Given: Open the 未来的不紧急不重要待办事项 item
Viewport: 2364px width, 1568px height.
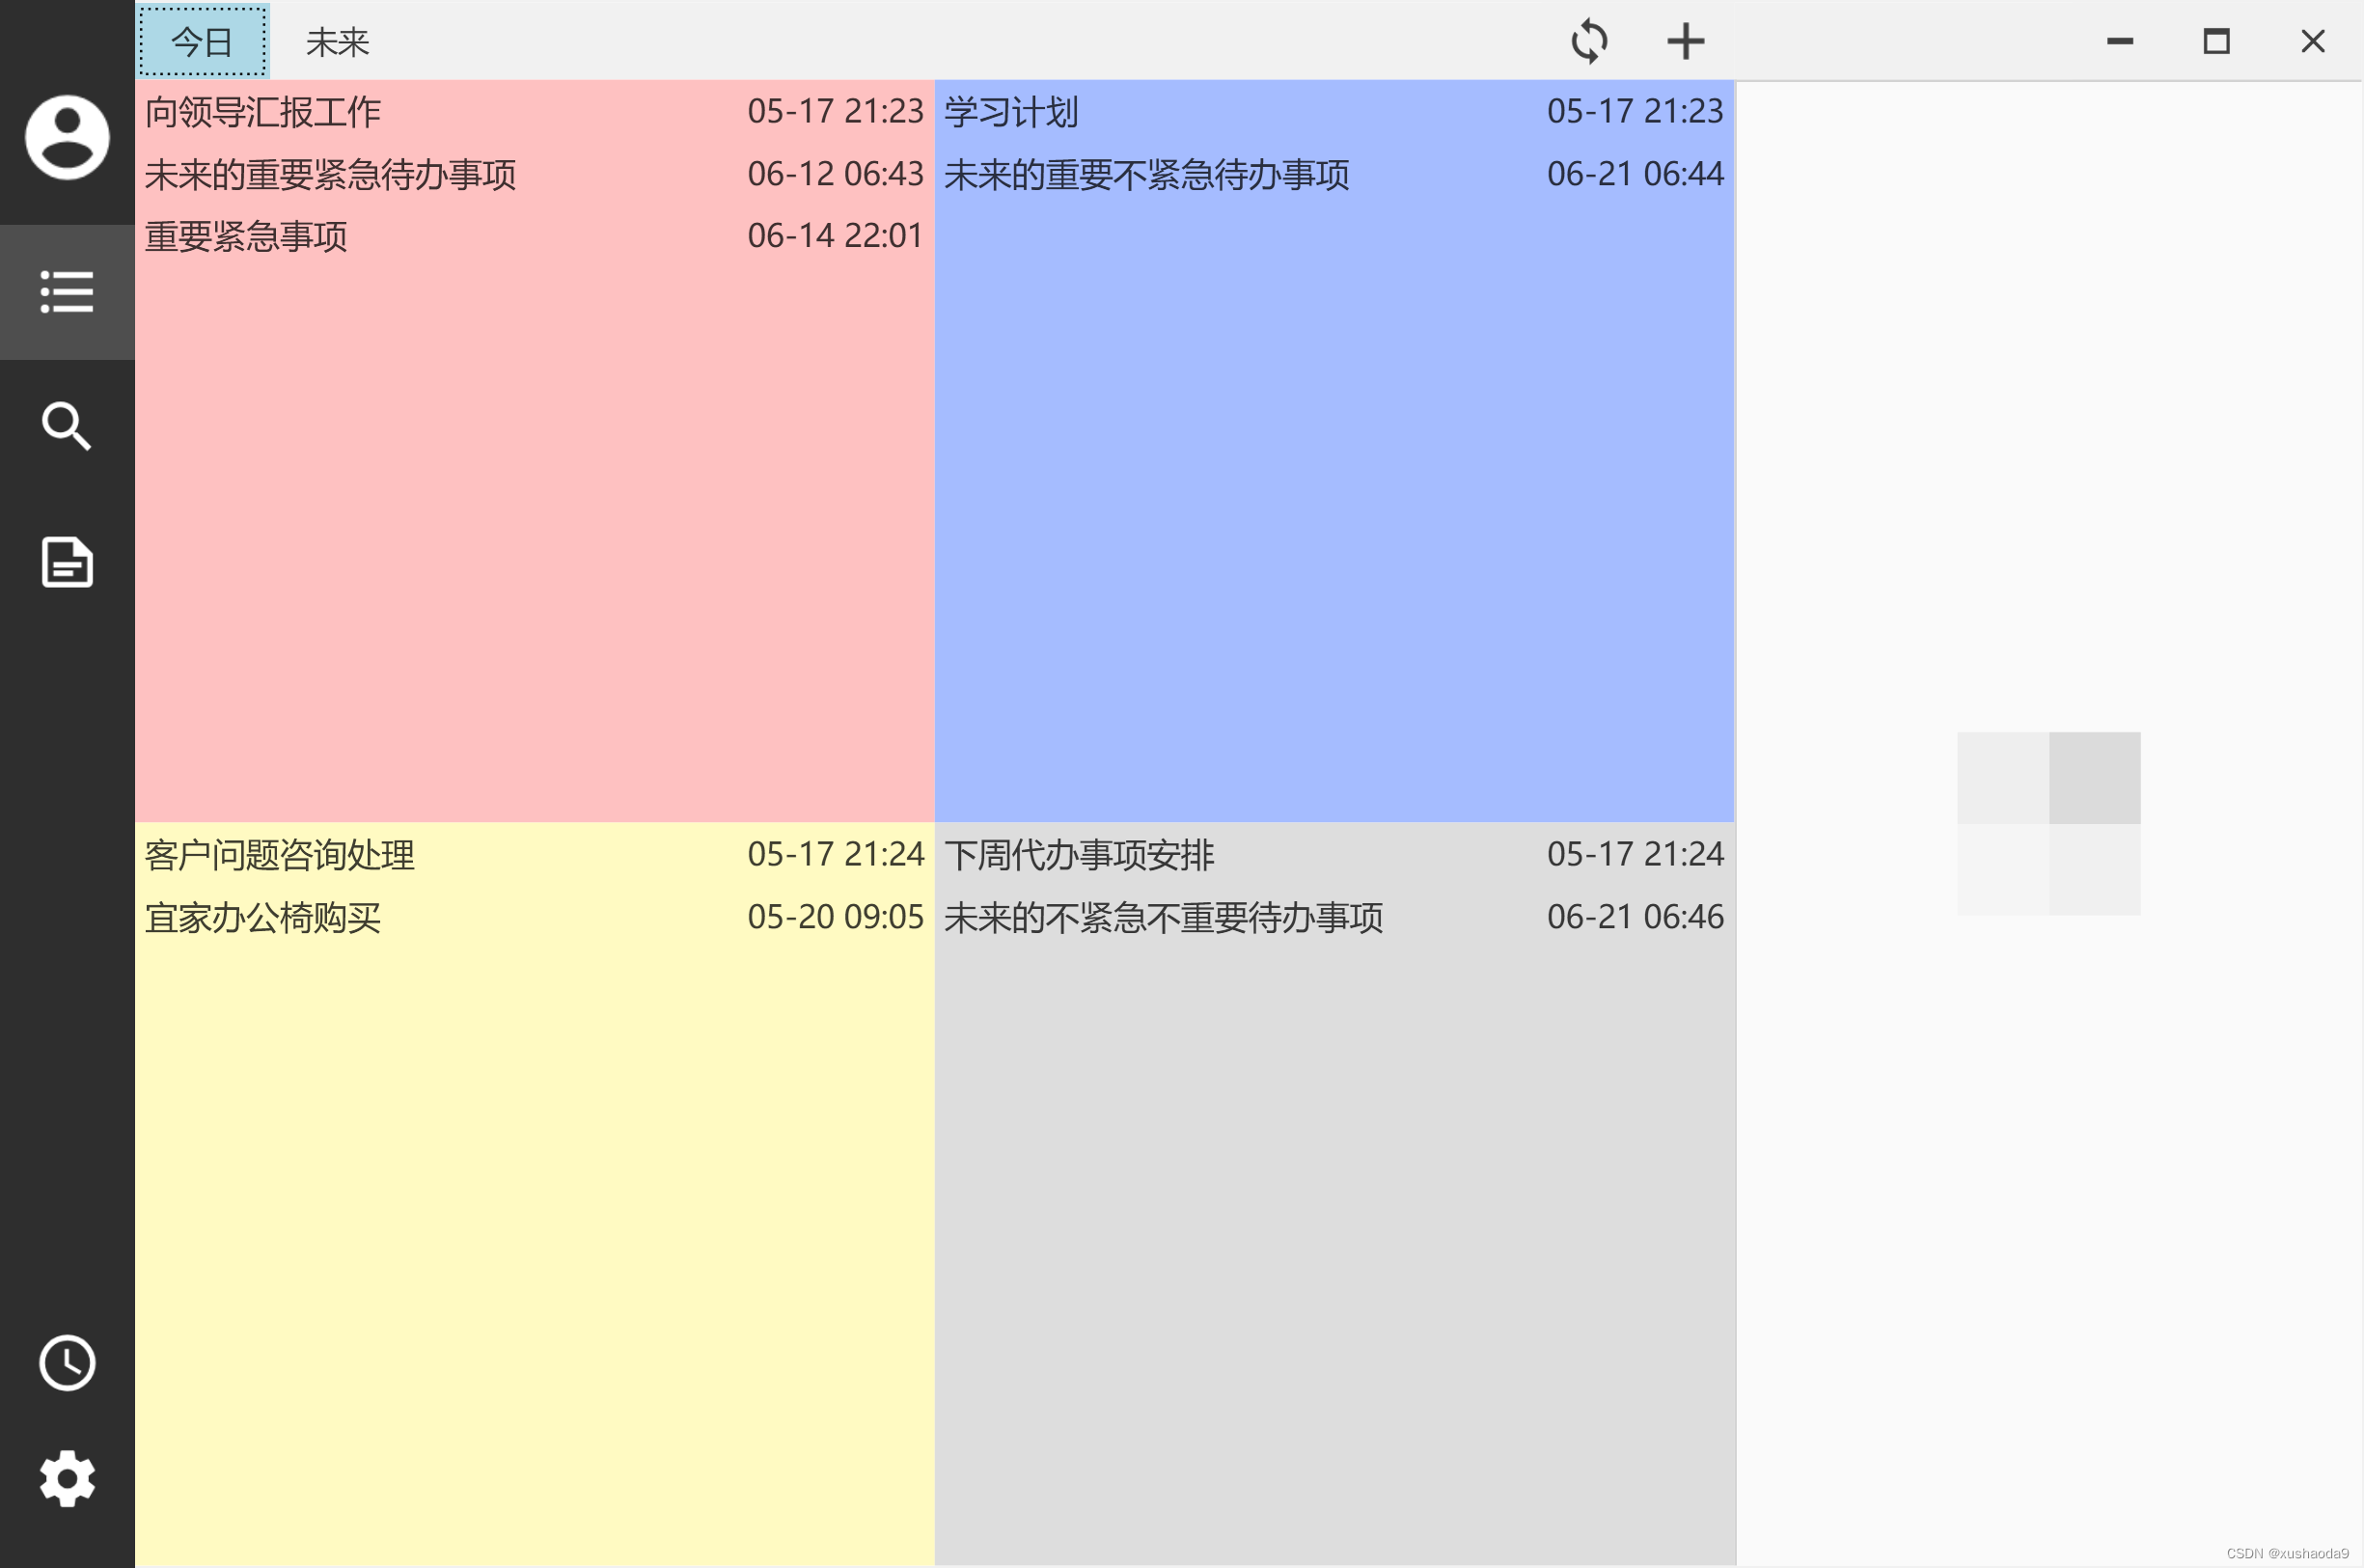Looking at the screenshot, I should click(1163, 918).
